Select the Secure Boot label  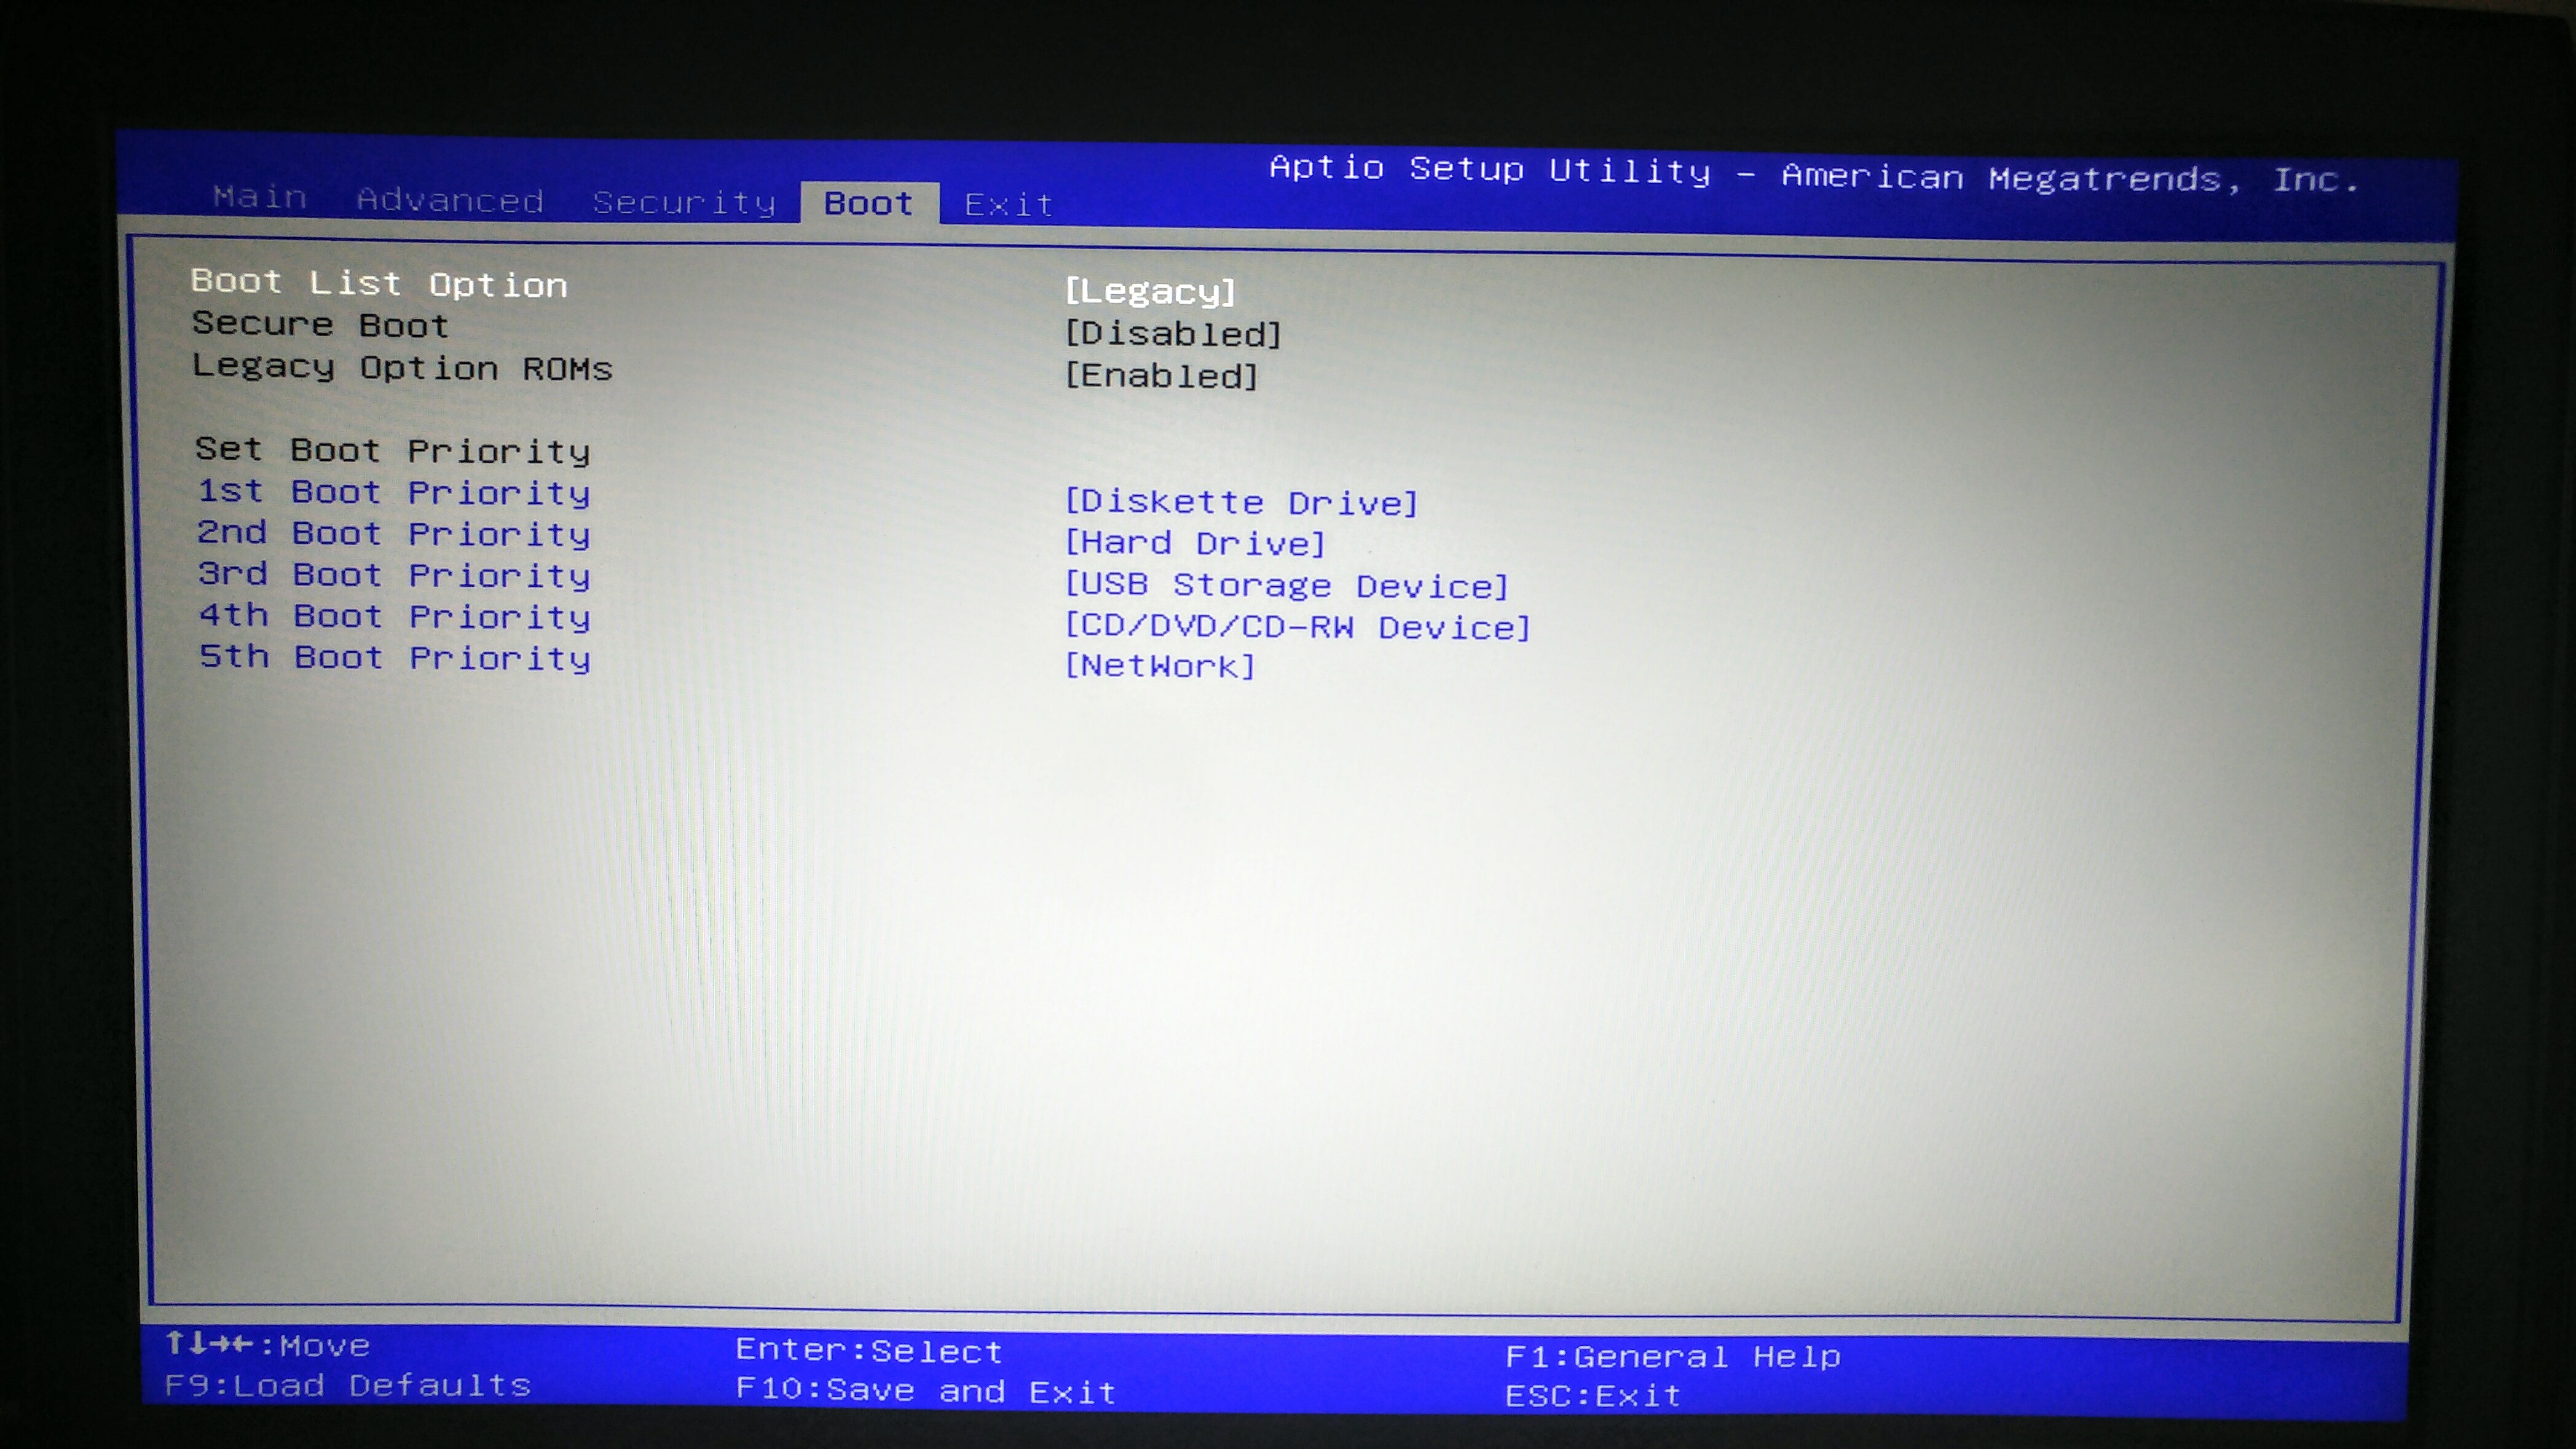[320, 325]
